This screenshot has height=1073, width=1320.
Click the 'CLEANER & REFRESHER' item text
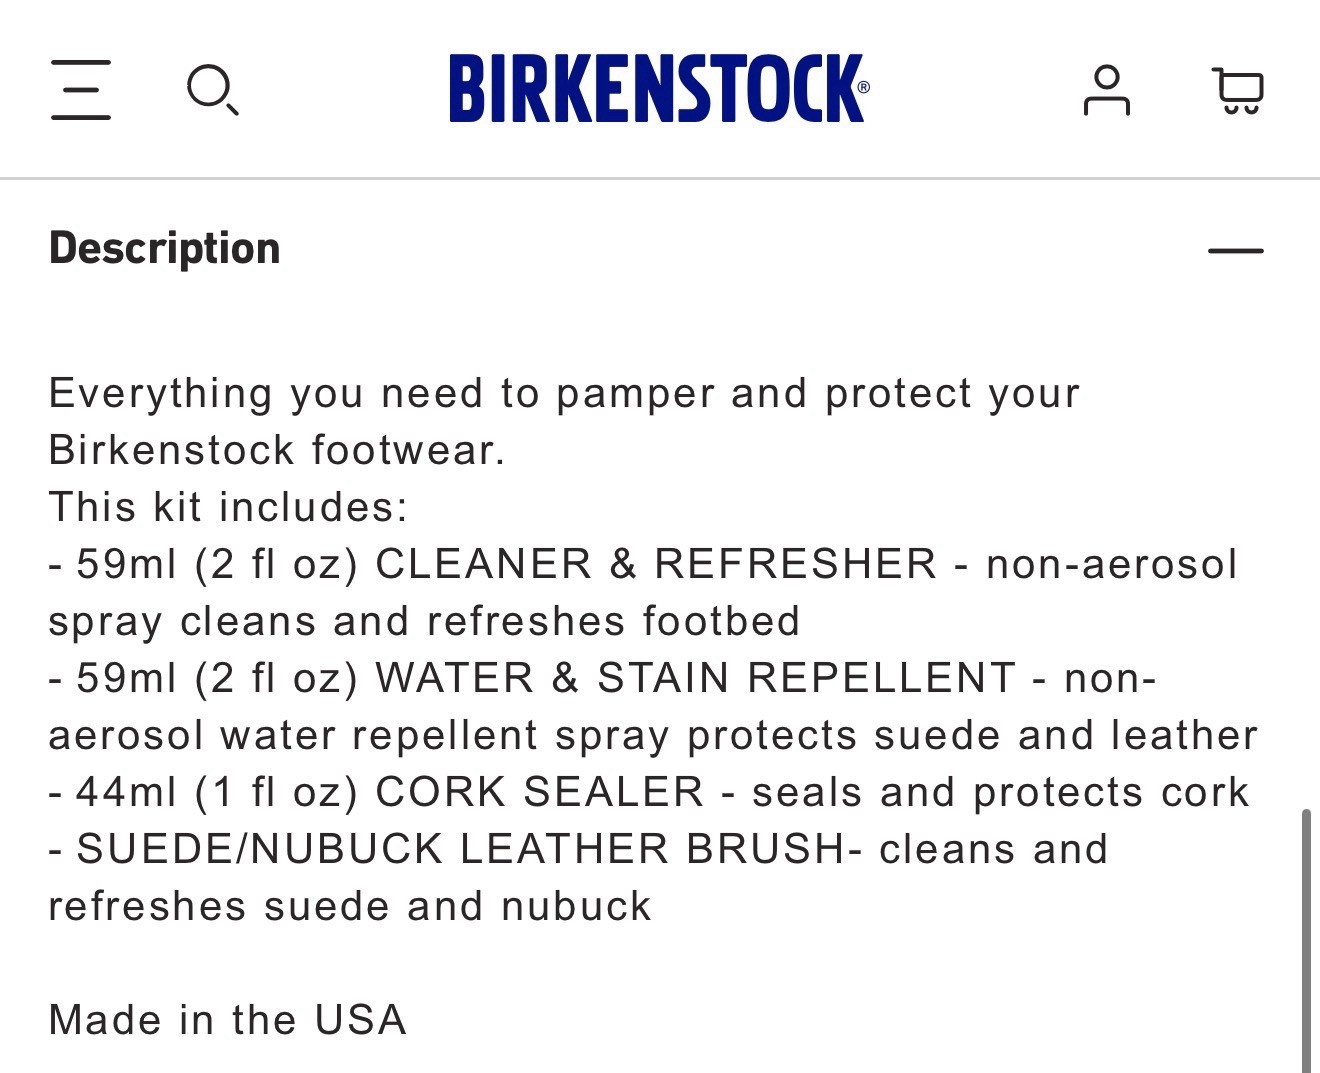point(656,564)
